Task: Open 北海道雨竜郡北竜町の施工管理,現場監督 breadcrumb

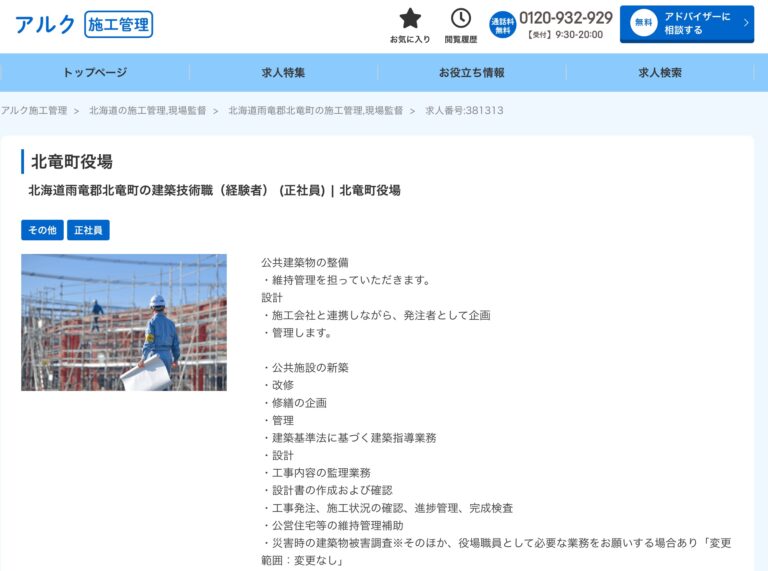Action: (315, 111)
